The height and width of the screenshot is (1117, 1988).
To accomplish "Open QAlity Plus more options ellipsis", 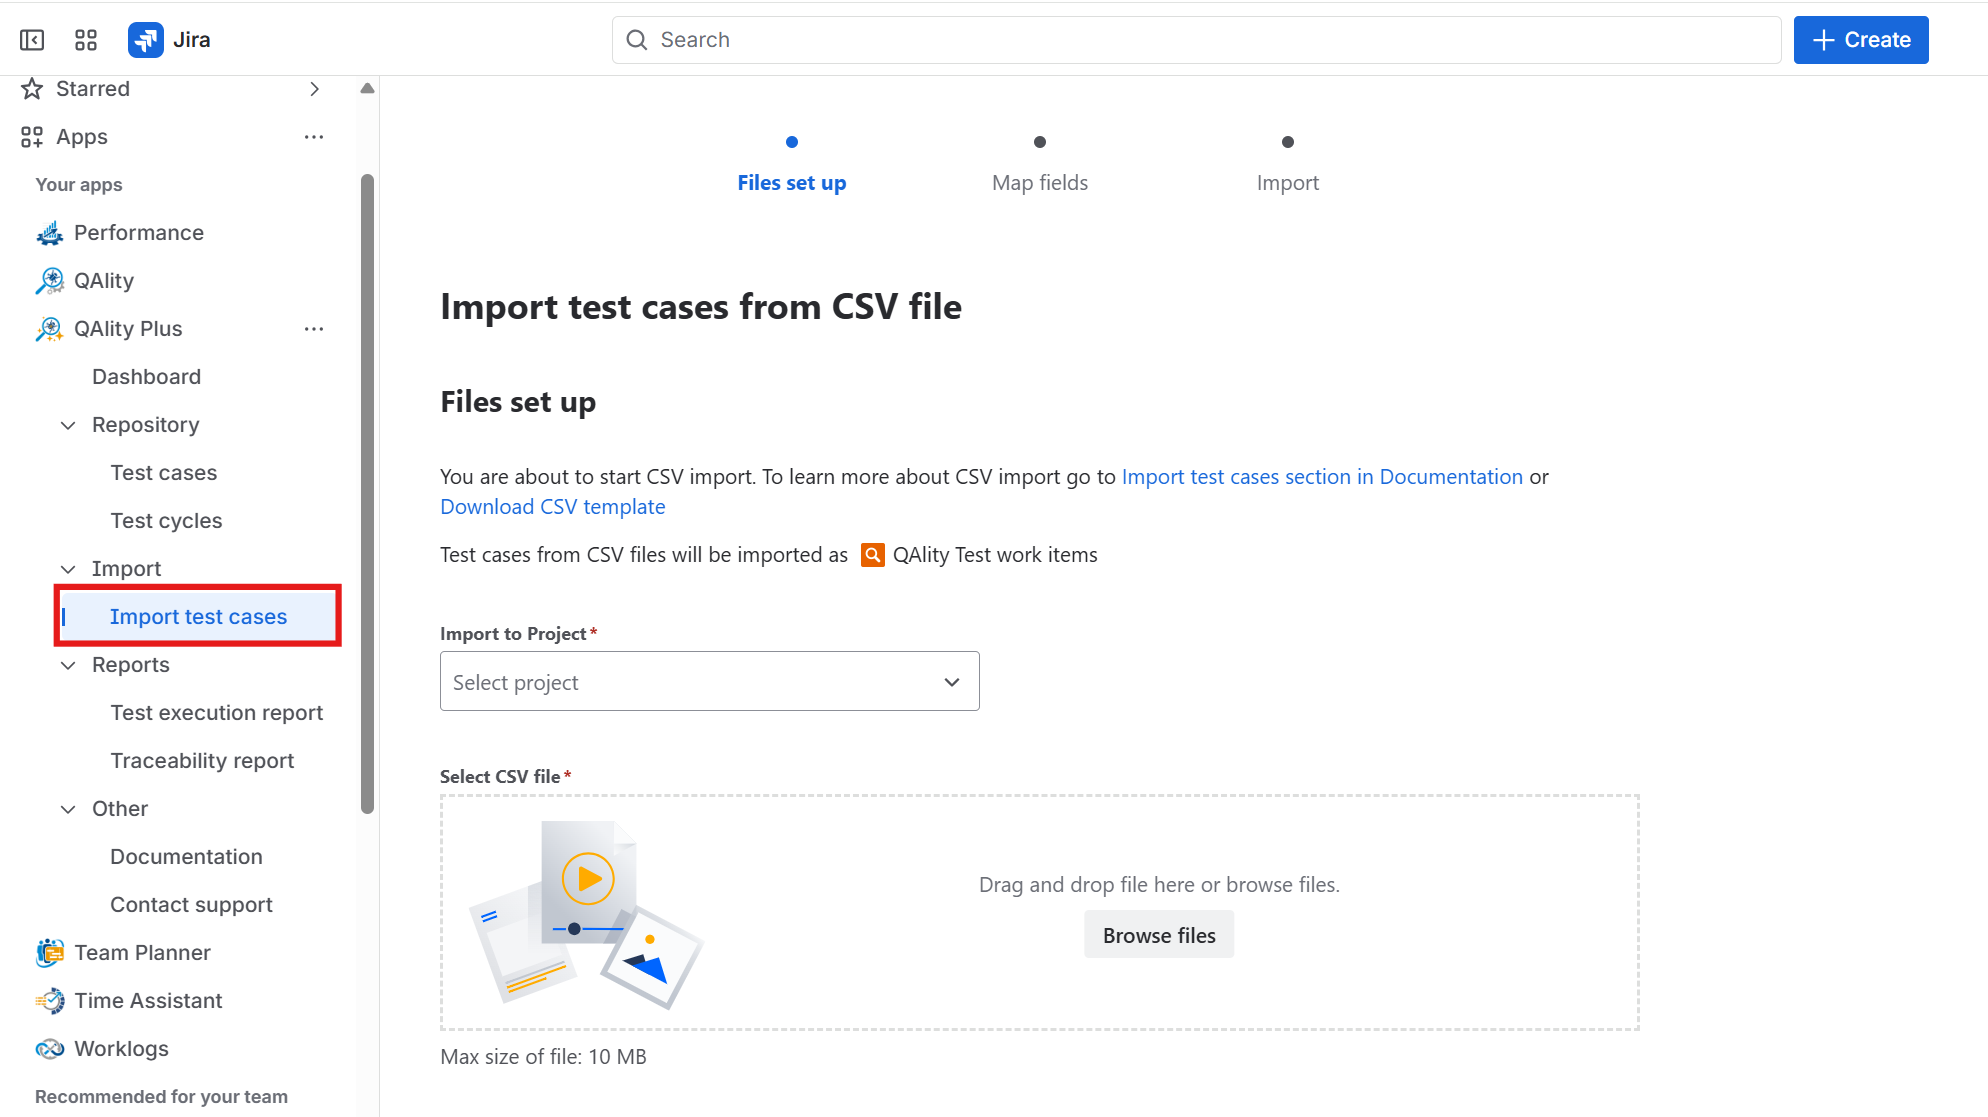I will (314, 329).
